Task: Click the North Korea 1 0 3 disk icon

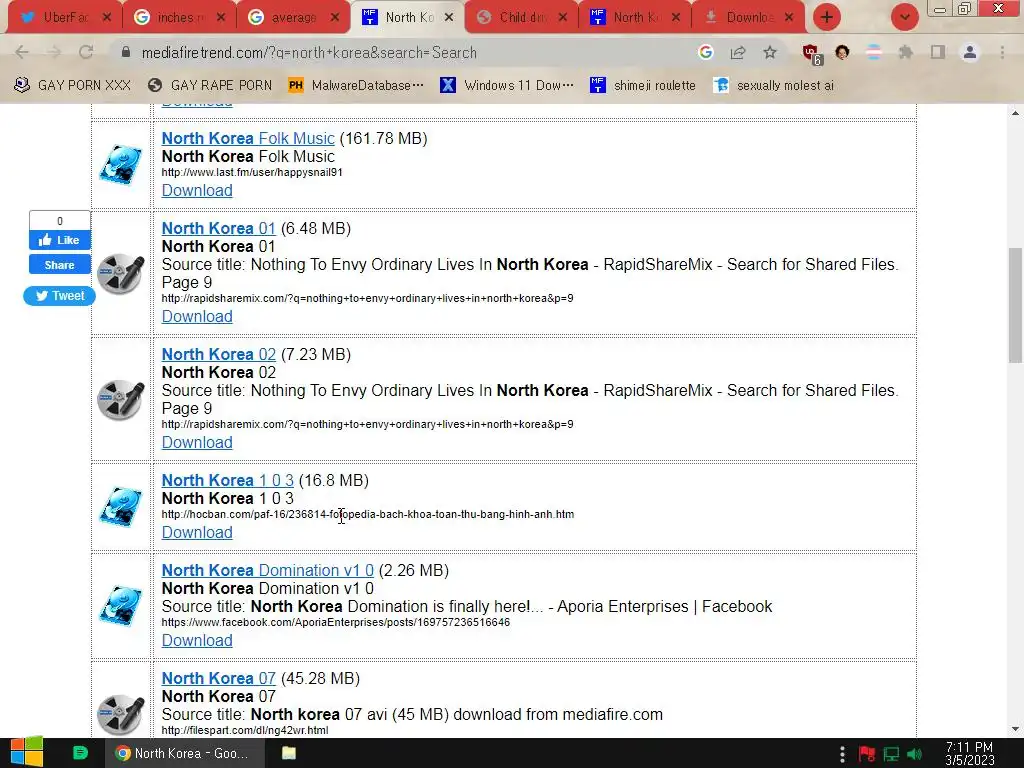Action: [x=121, y=507]
